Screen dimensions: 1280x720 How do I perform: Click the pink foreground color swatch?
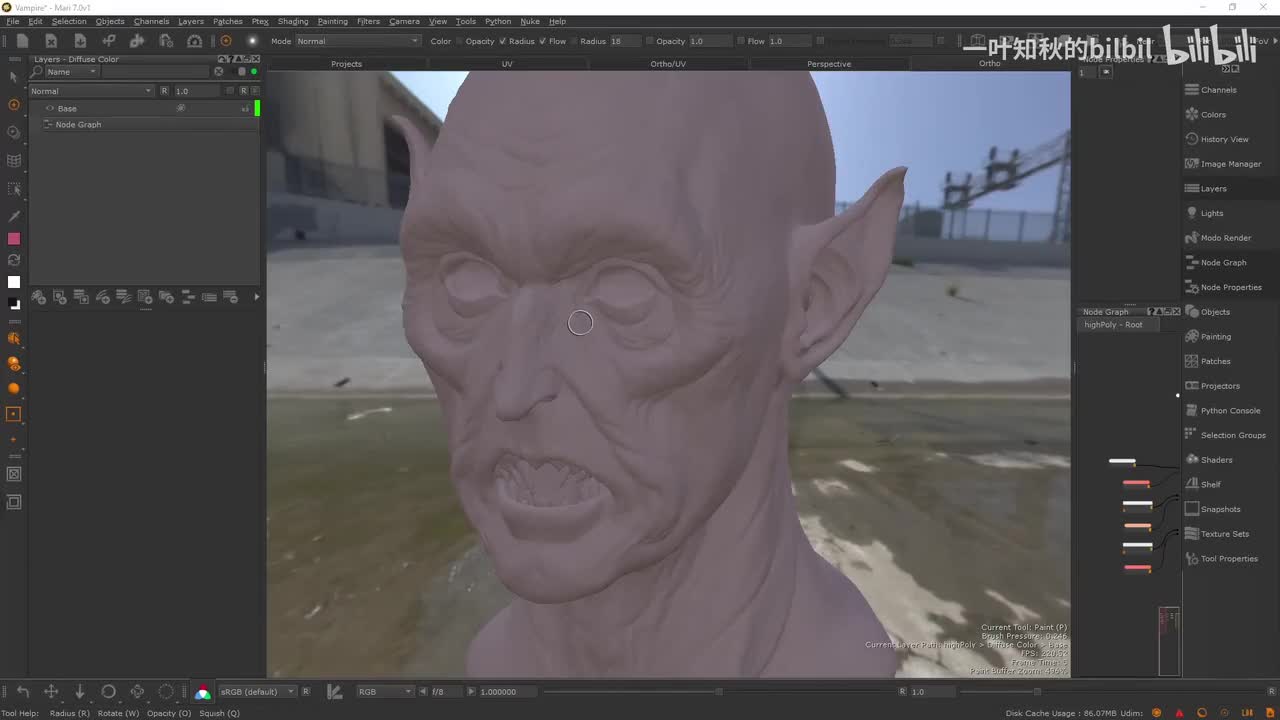pyautogui.click(x=14, y=239)
